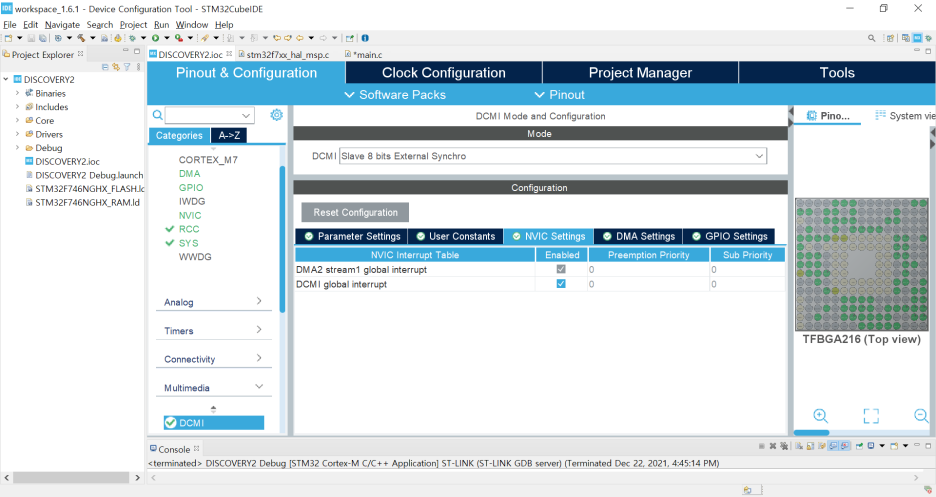The width and height of the screenshot is (936, 497).
Task: Click the magnifier icon in peripheral search
Action: coord(157,115)
